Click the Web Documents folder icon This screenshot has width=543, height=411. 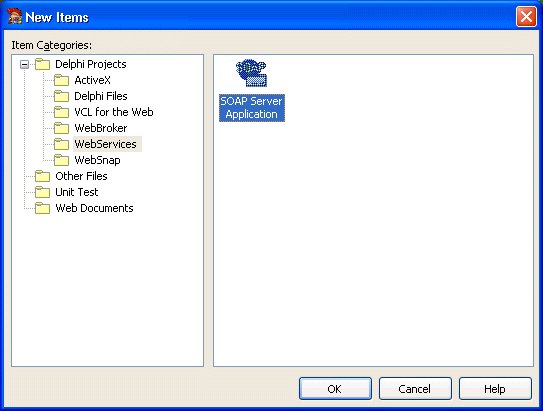(x=43, y=208)
